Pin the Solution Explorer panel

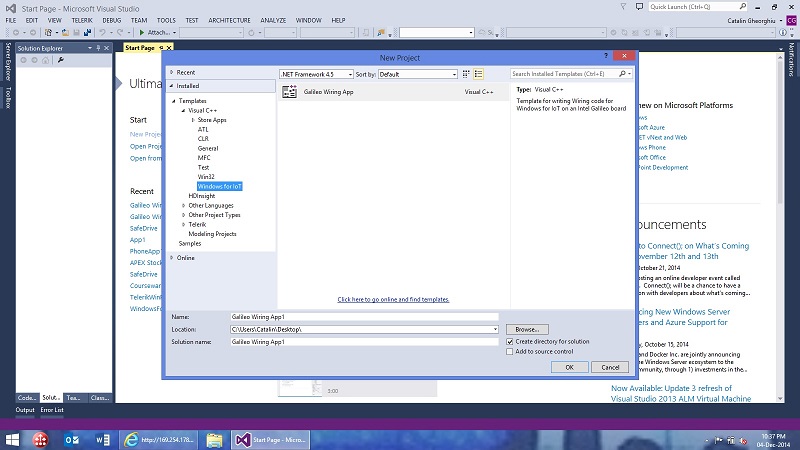[98, 48]
